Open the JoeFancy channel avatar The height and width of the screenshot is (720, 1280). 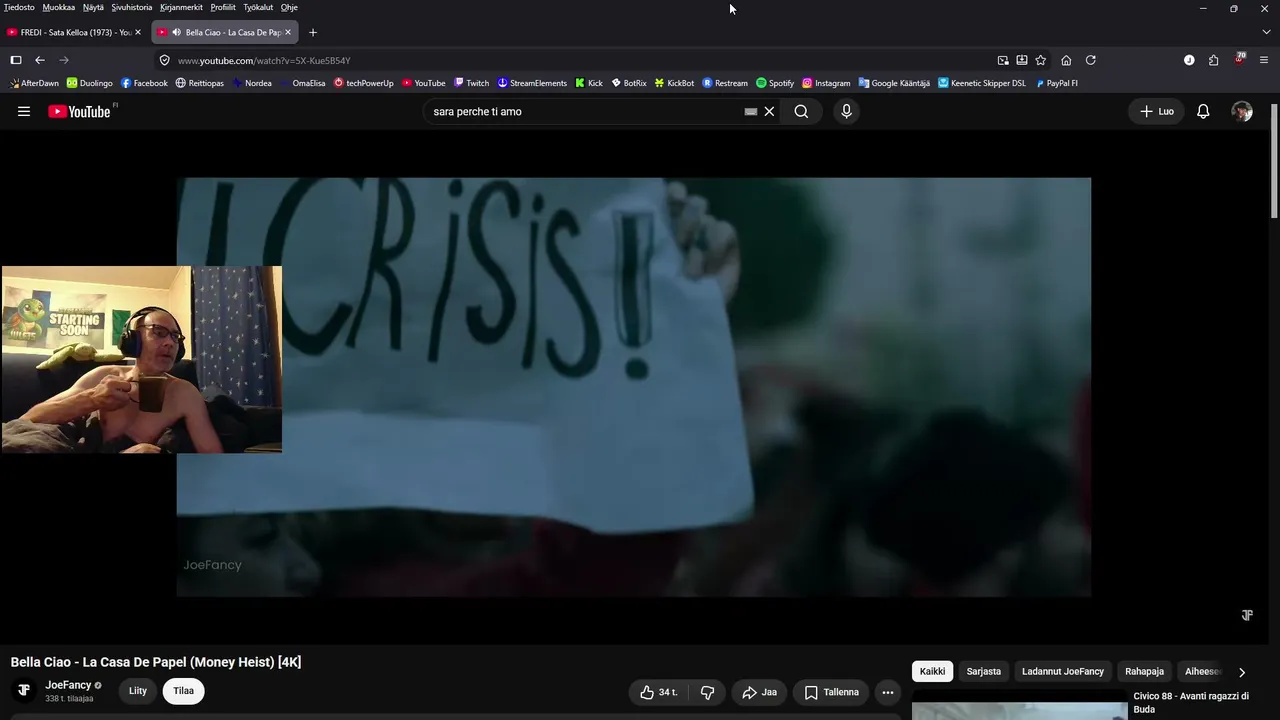tap(24, 690)
